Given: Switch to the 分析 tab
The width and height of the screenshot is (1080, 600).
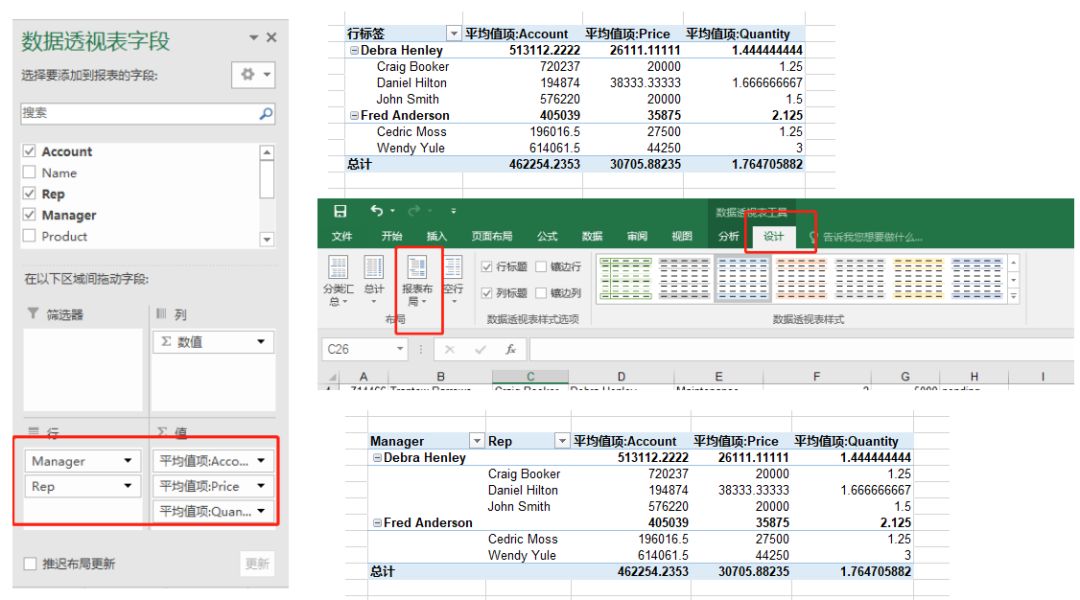Looking at the screenshot, I should [729, 236].
